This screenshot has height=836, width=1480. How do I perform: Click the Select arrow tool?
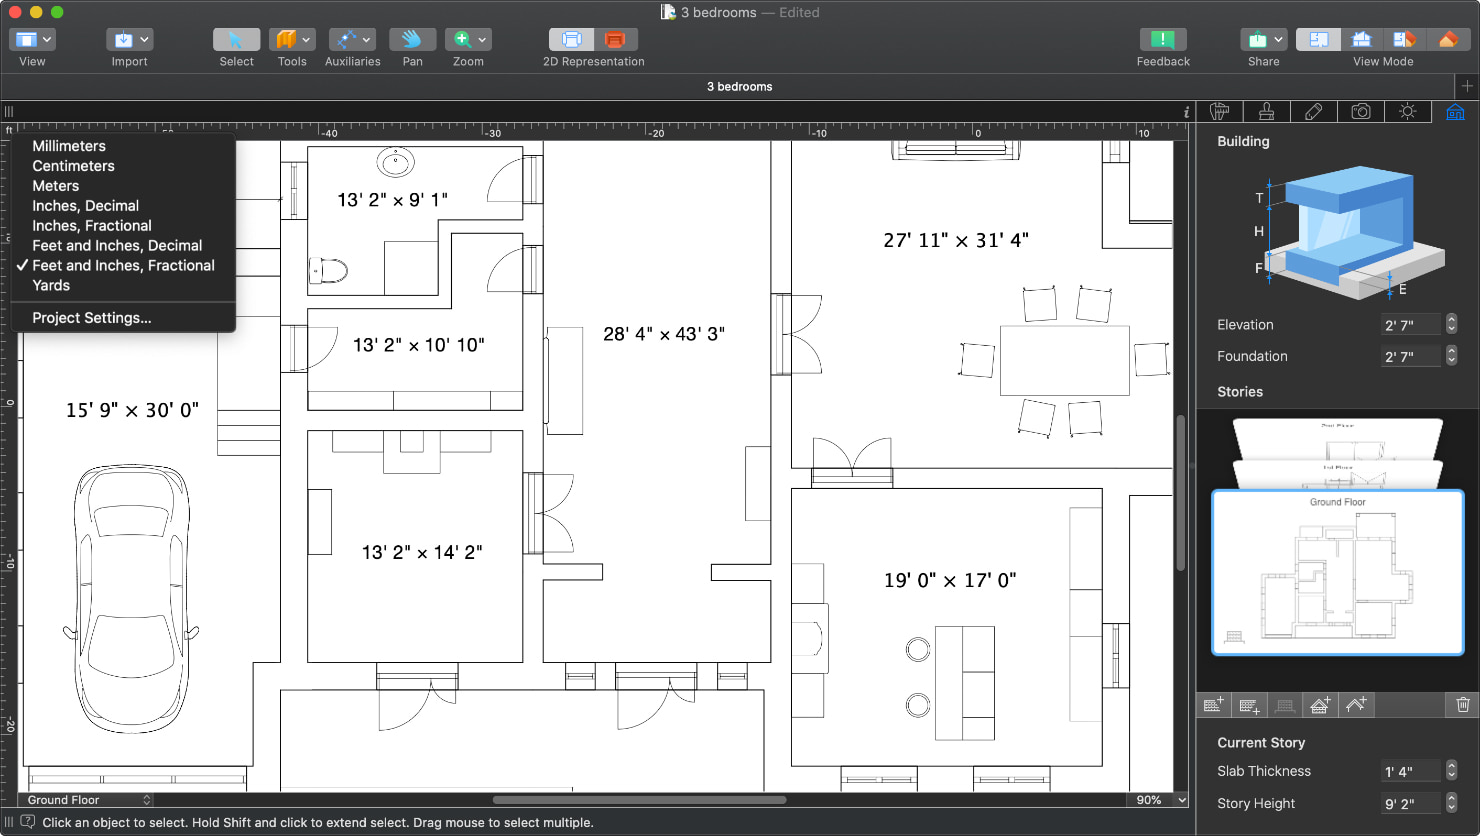coord(236,40)
